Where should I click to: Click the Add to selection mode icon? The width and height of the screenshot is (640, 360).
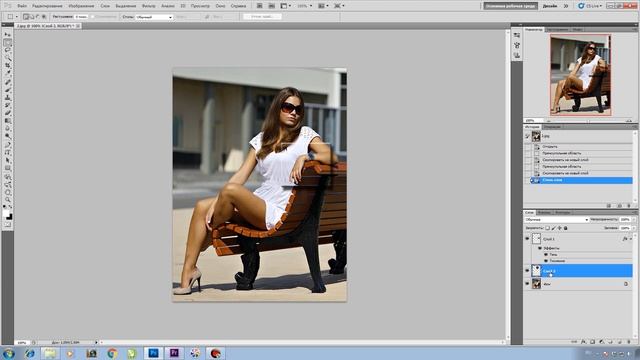(x=32, y=17)
